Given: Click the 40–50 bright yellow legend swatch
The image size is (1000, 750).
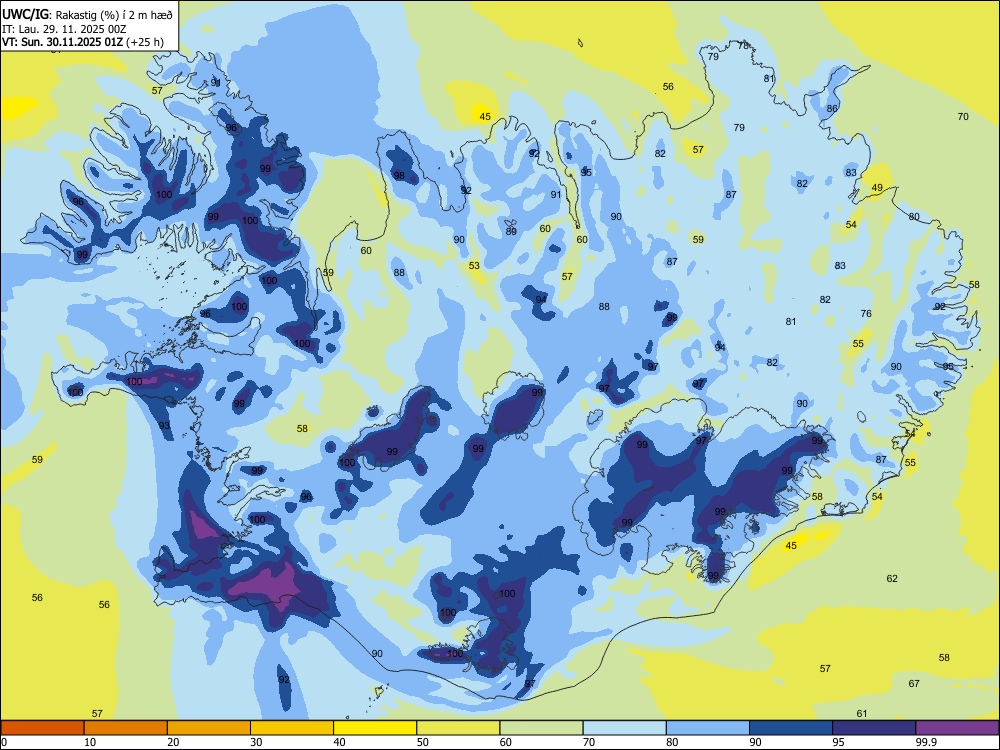Looking at the screenshot, I should [x=375, y=728].
